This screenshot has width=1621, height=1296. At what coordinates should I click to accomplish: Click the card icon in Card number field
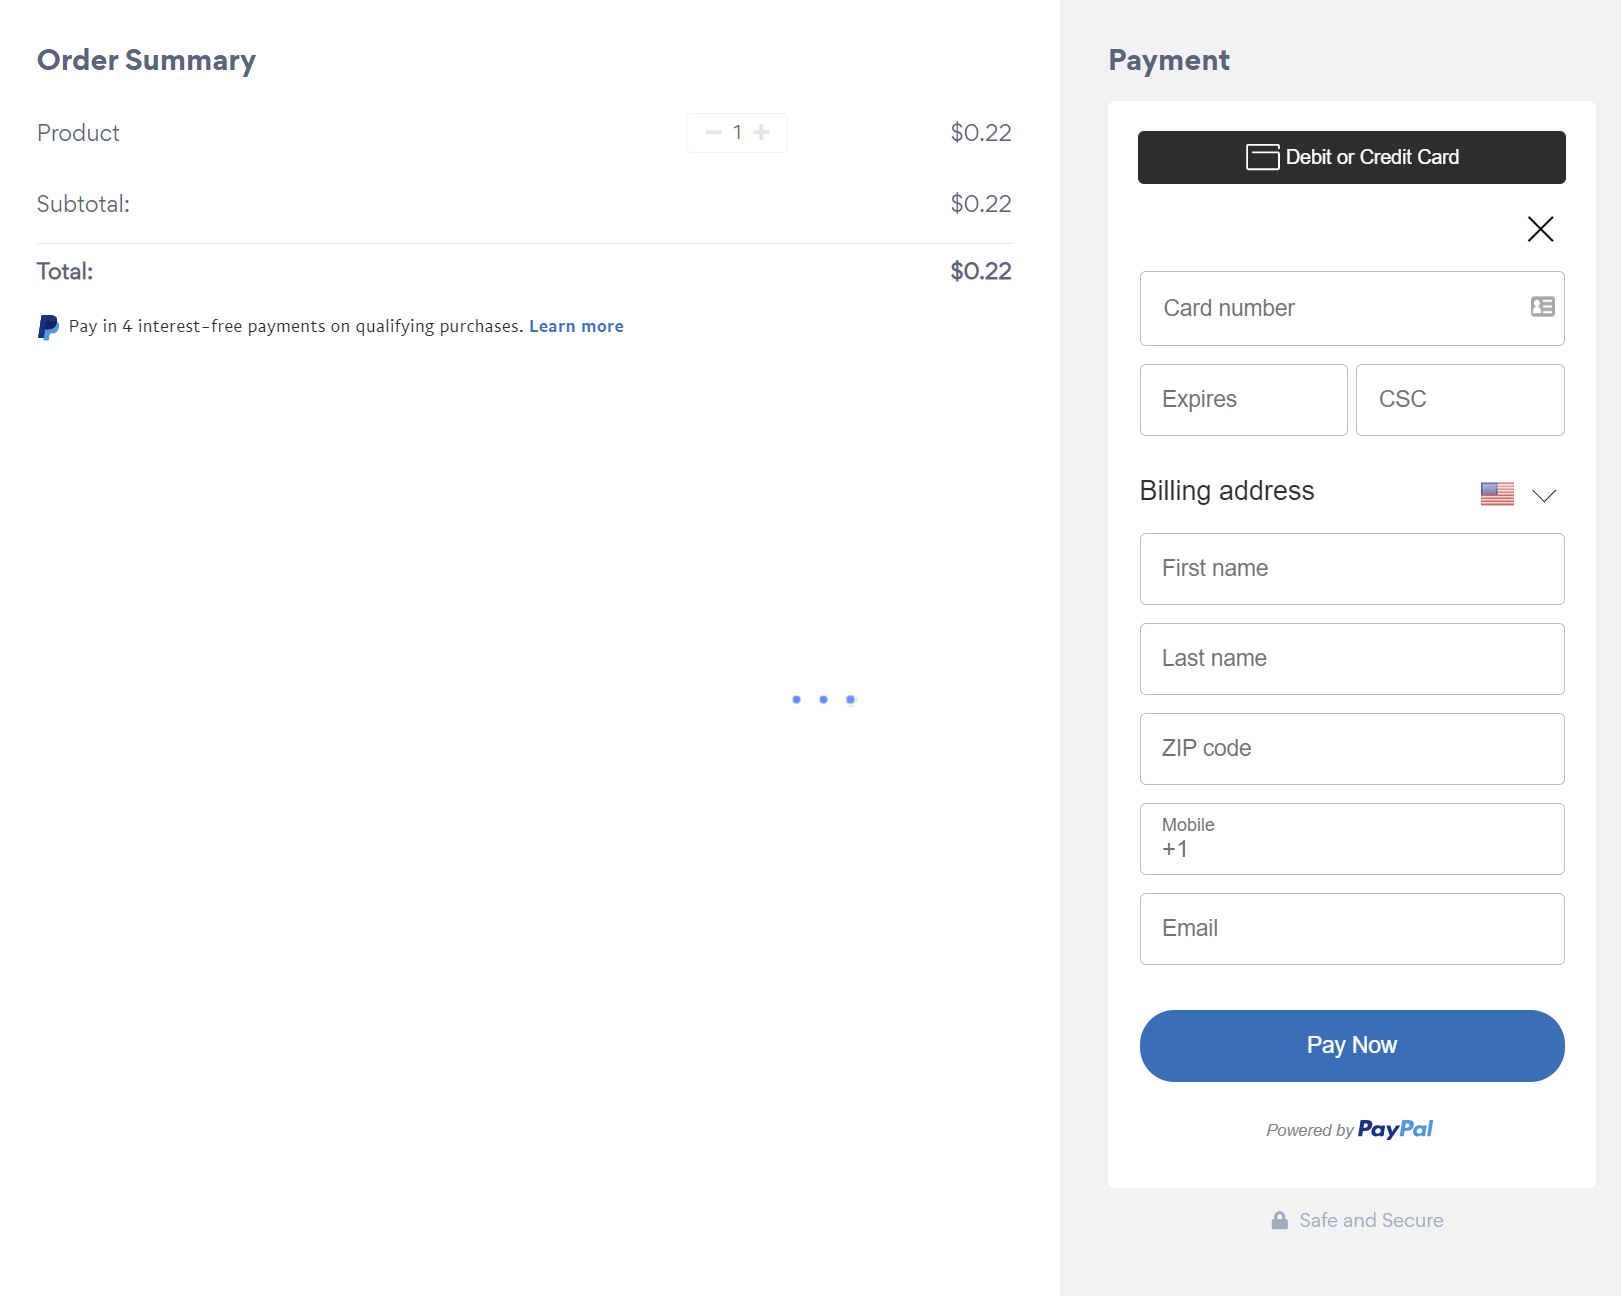point(1542,307)
